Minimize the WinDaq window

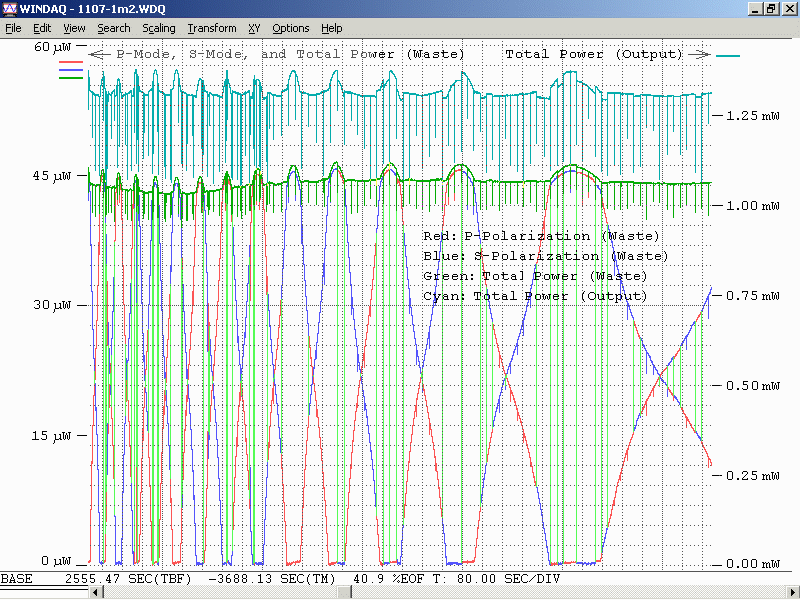[755, 9]
